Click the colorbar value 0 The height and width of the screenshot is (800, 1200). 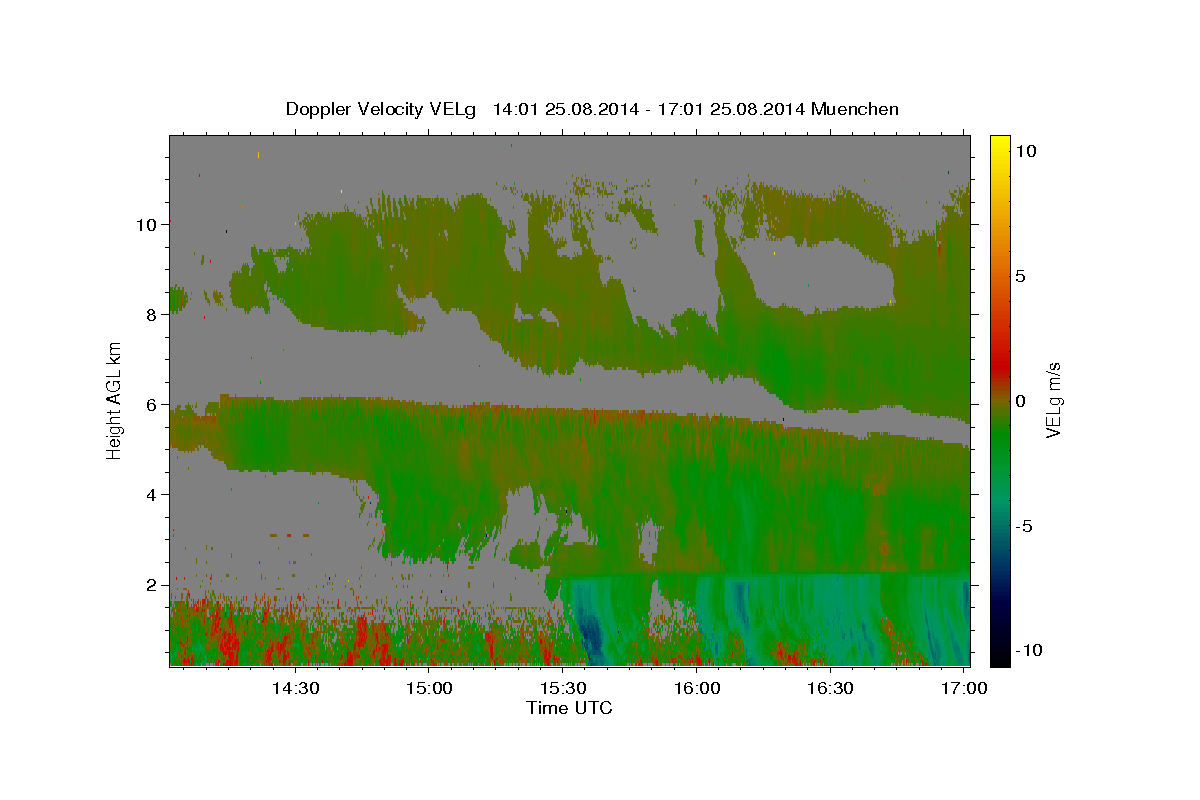tap(1020, 401)
